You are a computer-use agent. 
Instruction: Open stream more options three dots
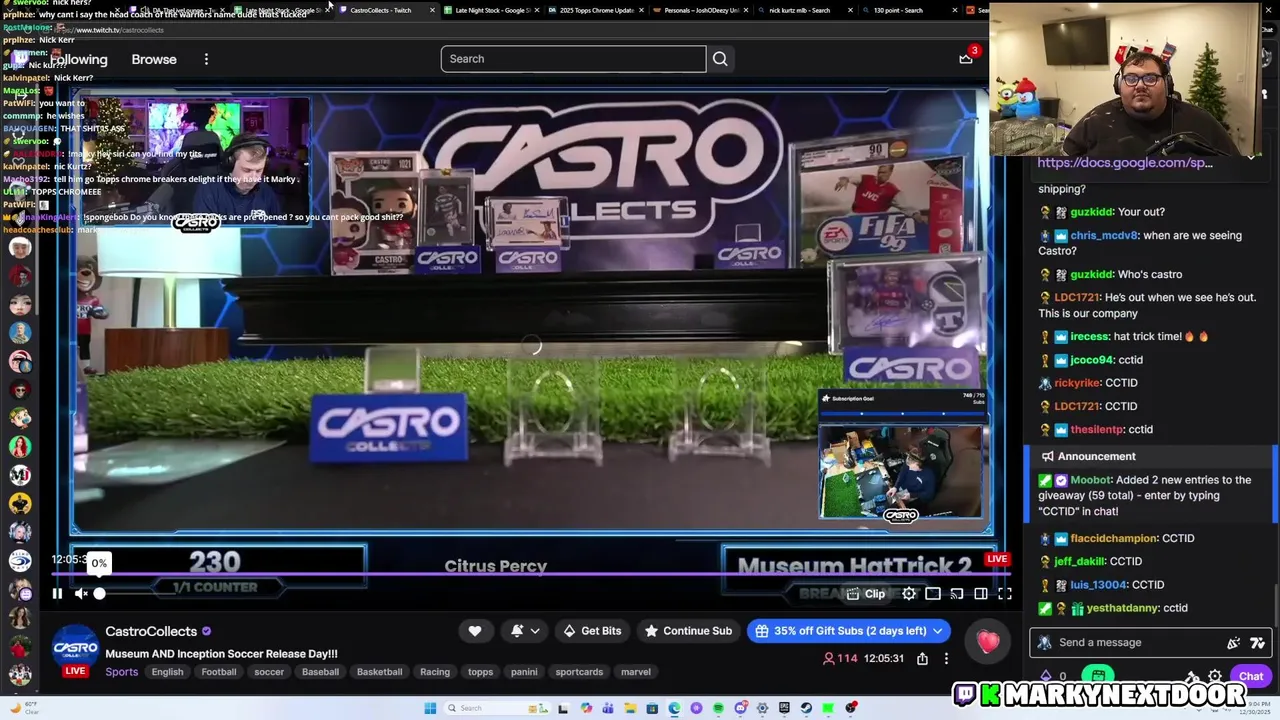(x=946, y=659)
